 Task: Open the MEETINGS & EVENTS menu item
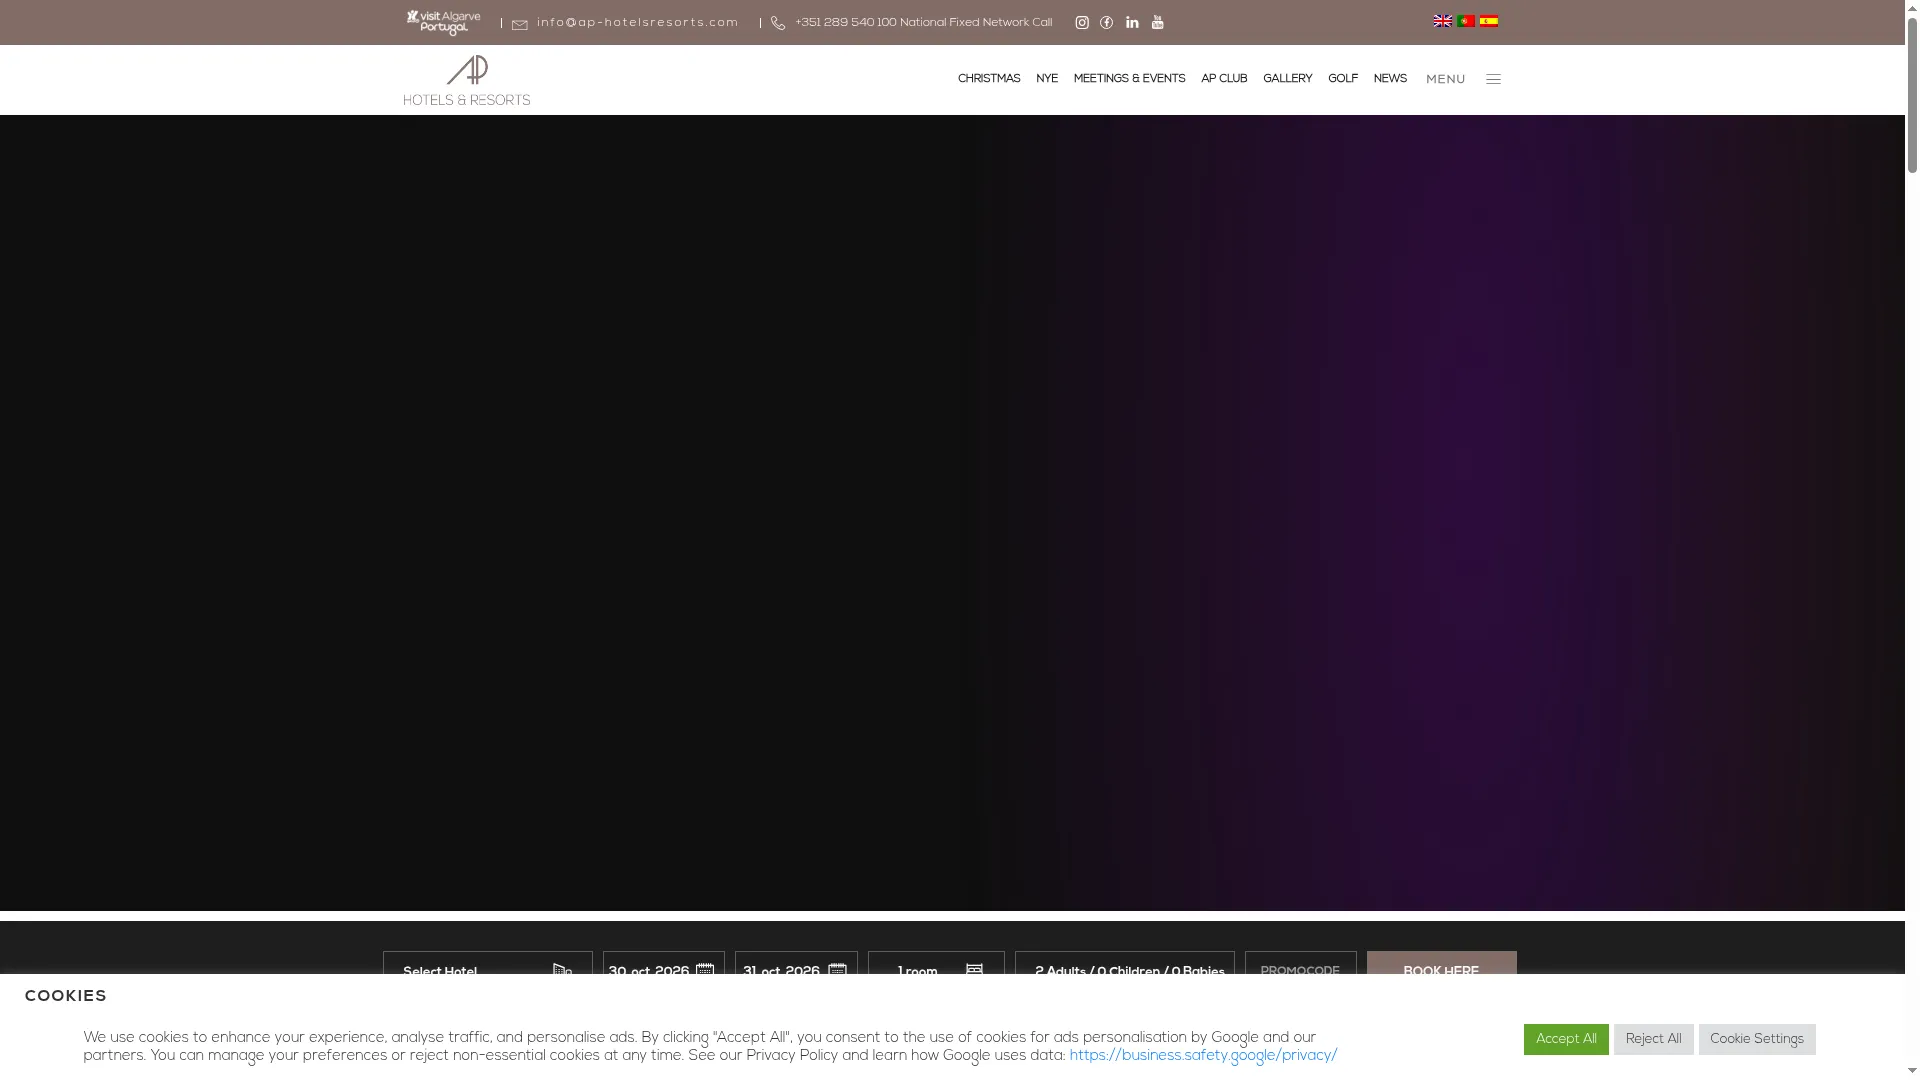[1129, 79]
